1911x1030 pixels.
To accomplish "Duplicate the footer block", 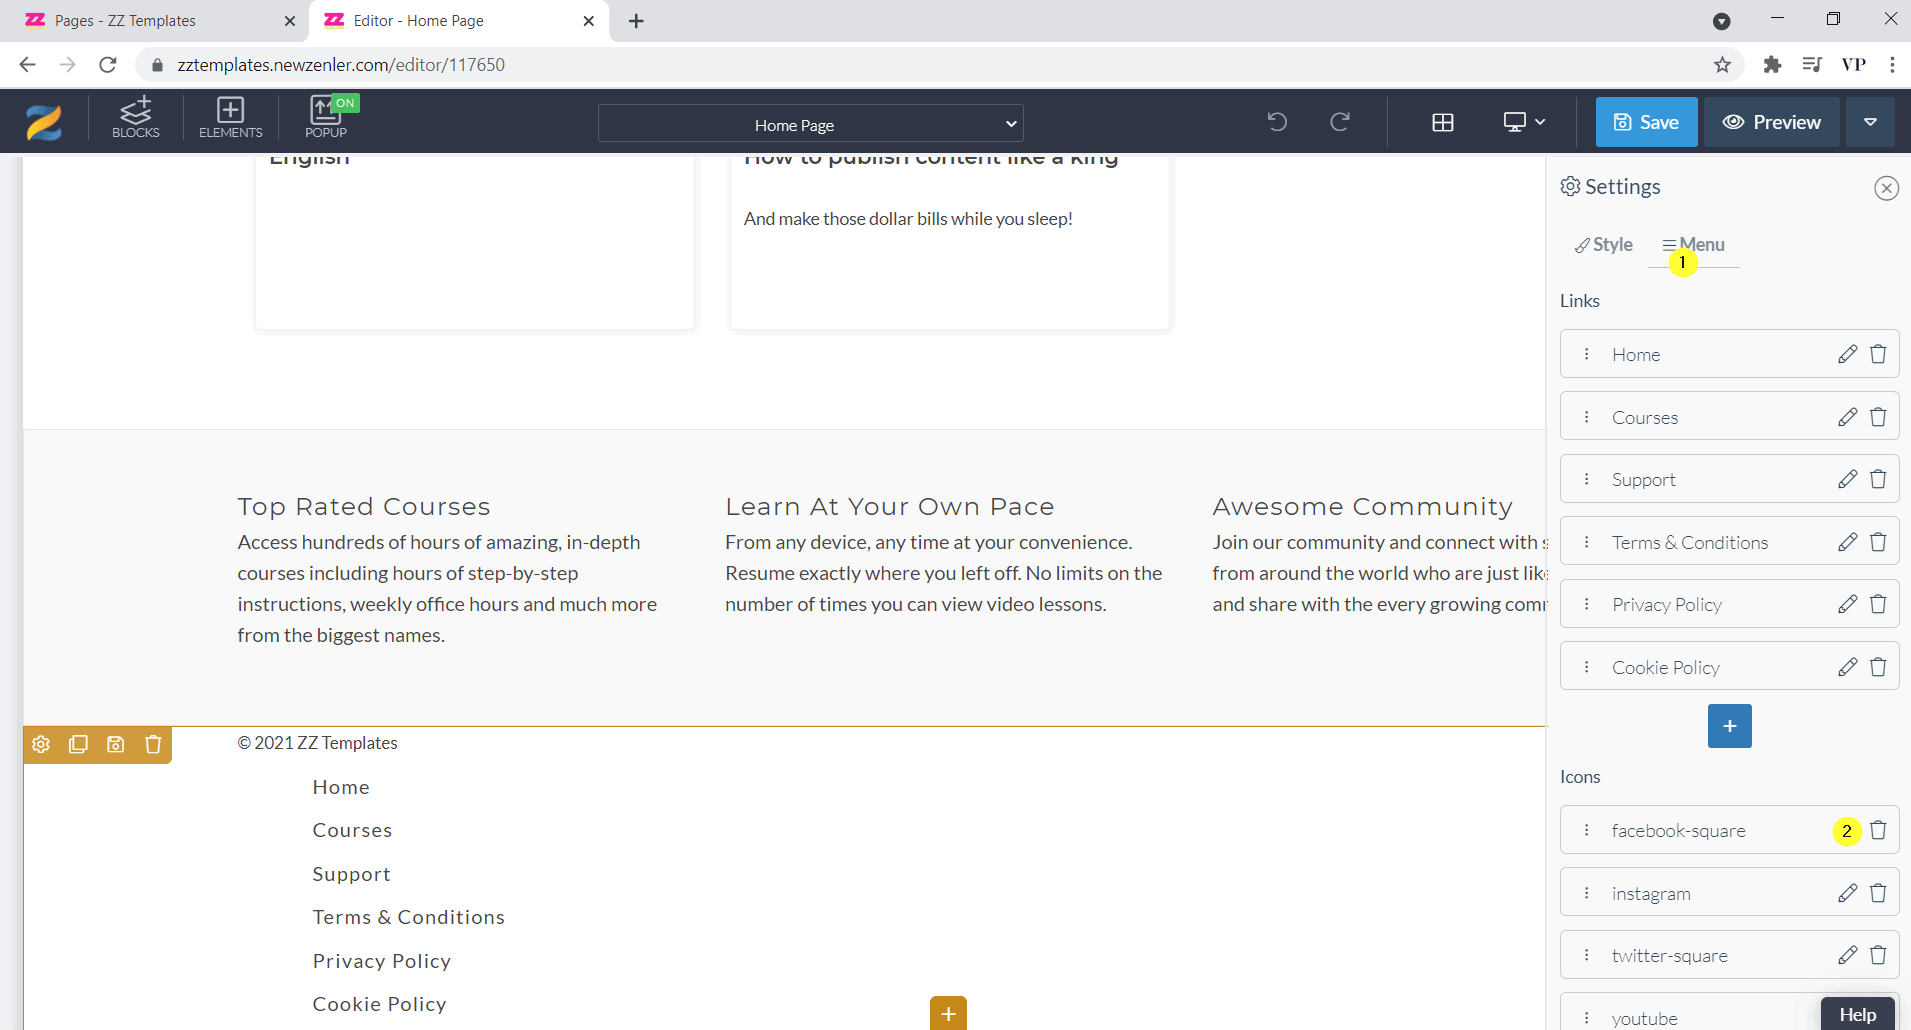I will [x=78, y=744].
